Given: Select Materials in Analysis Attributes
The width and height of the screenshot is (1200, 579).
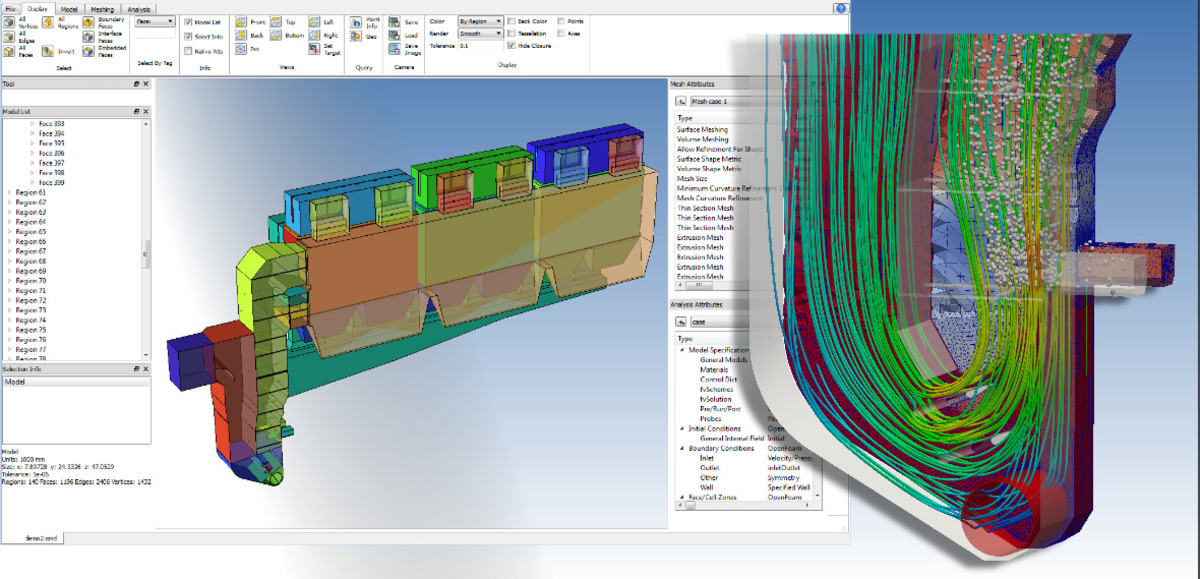Looking at the screenshot, I should coord(714,369).
